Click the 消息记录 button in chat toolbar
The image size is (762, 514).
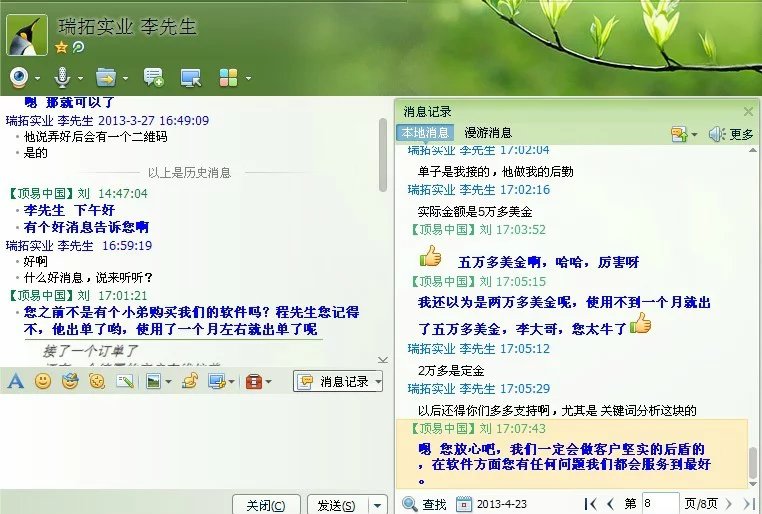[x=333, y=382]
